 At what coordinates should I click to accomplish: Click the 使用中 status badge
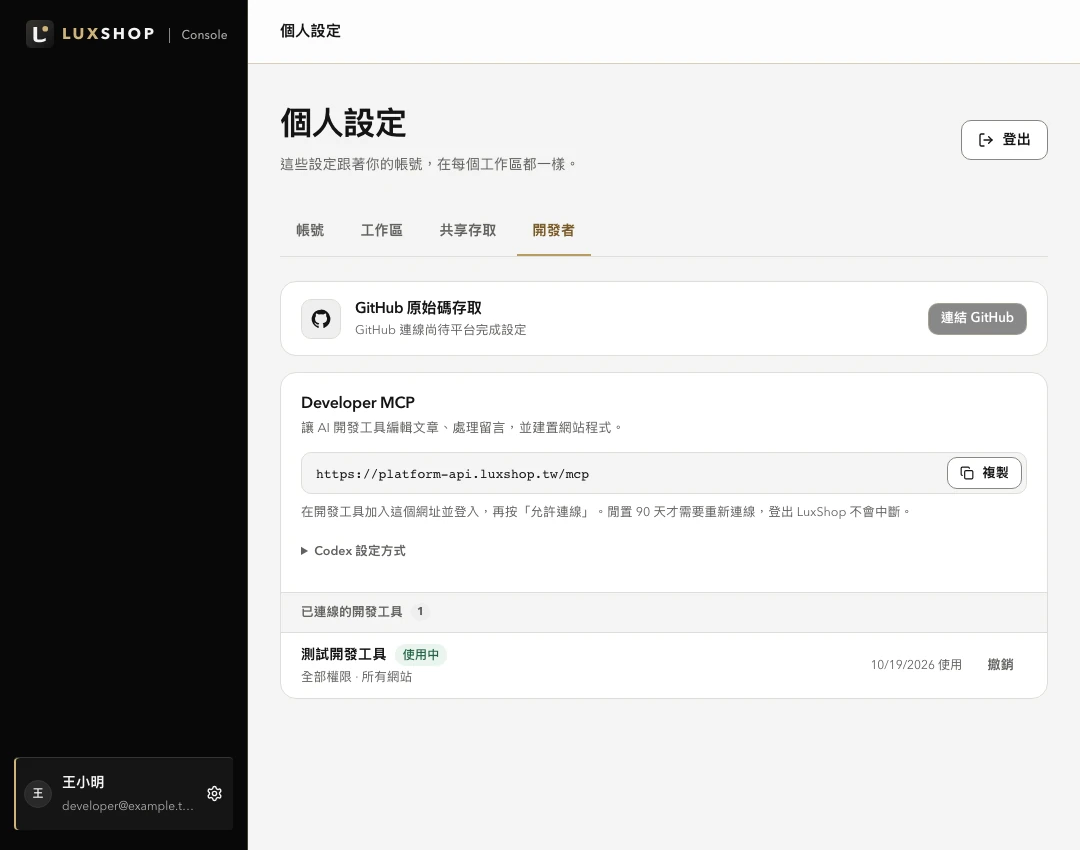tap(421, 655)
